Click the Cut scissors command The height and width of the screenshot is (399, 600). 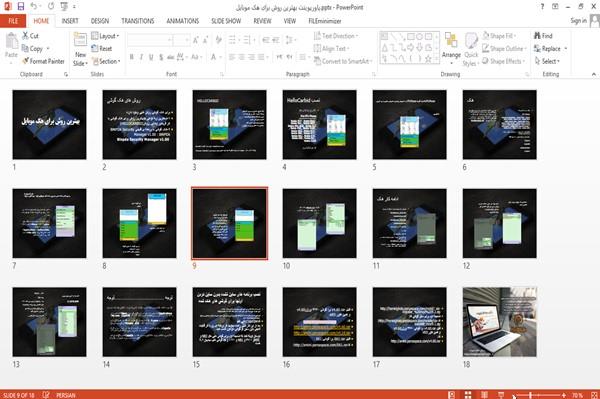(30, 36)
